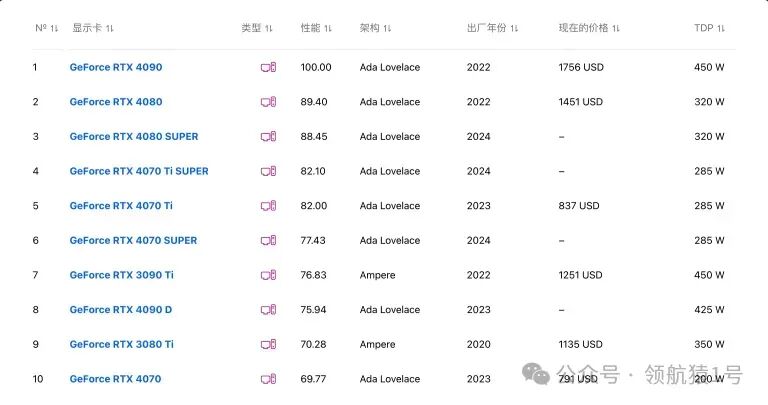Click desktop type icon in RTX 4090 row
Viewport: 768px width, 405px height.
(x=268, y=67)
